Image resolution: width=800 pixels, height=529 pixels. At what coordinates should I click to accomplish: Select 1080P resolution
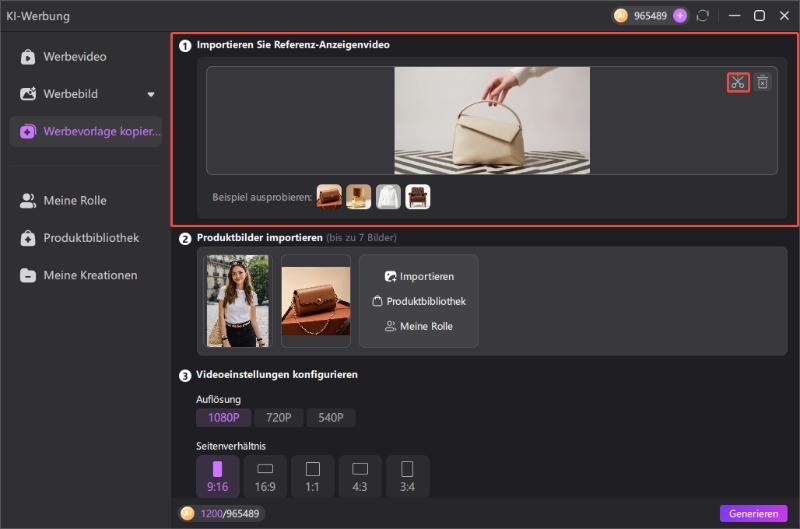point(223,418)
